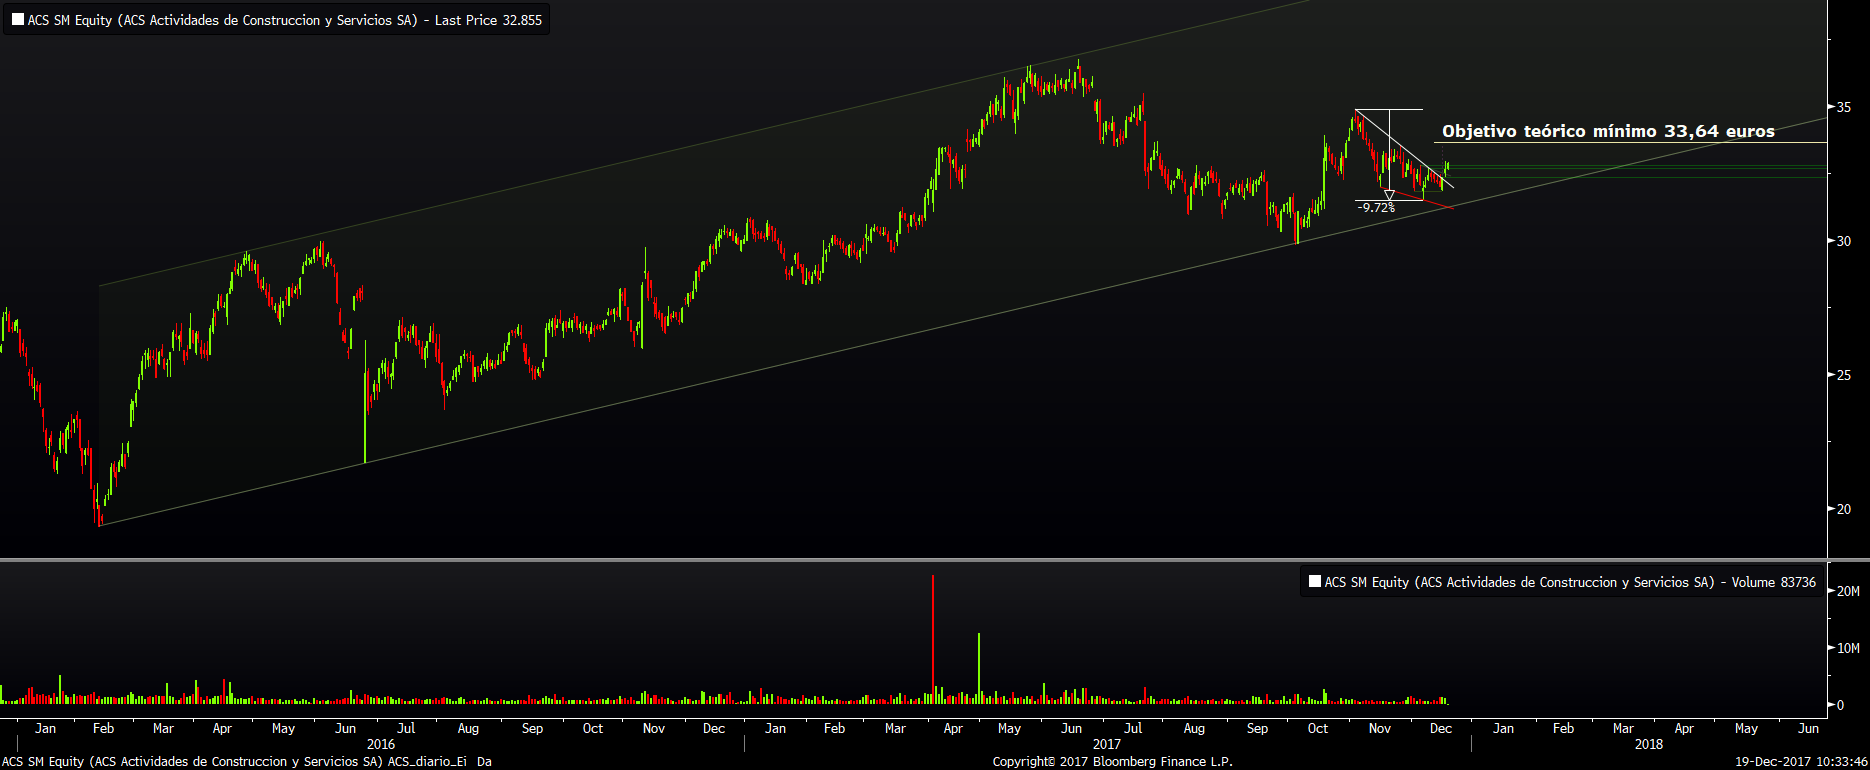
Task: Click the 25 price axis label
Action: click(1843, 375)
